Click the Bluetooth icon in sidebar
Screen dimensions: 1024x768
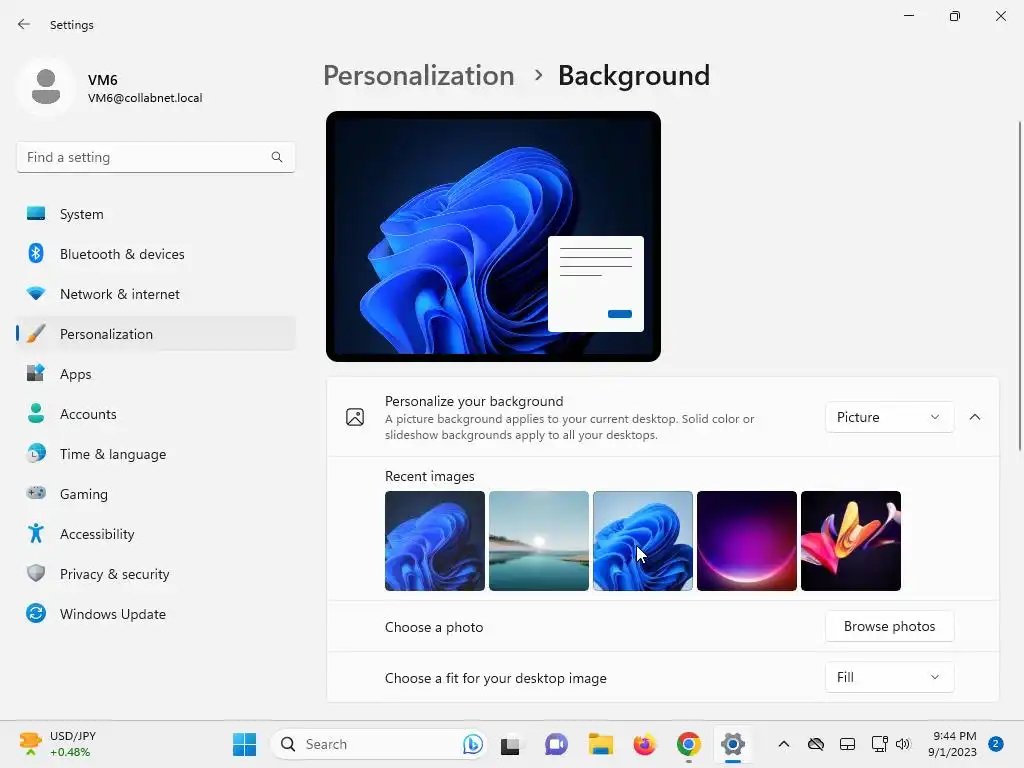[x=36, y=253]
